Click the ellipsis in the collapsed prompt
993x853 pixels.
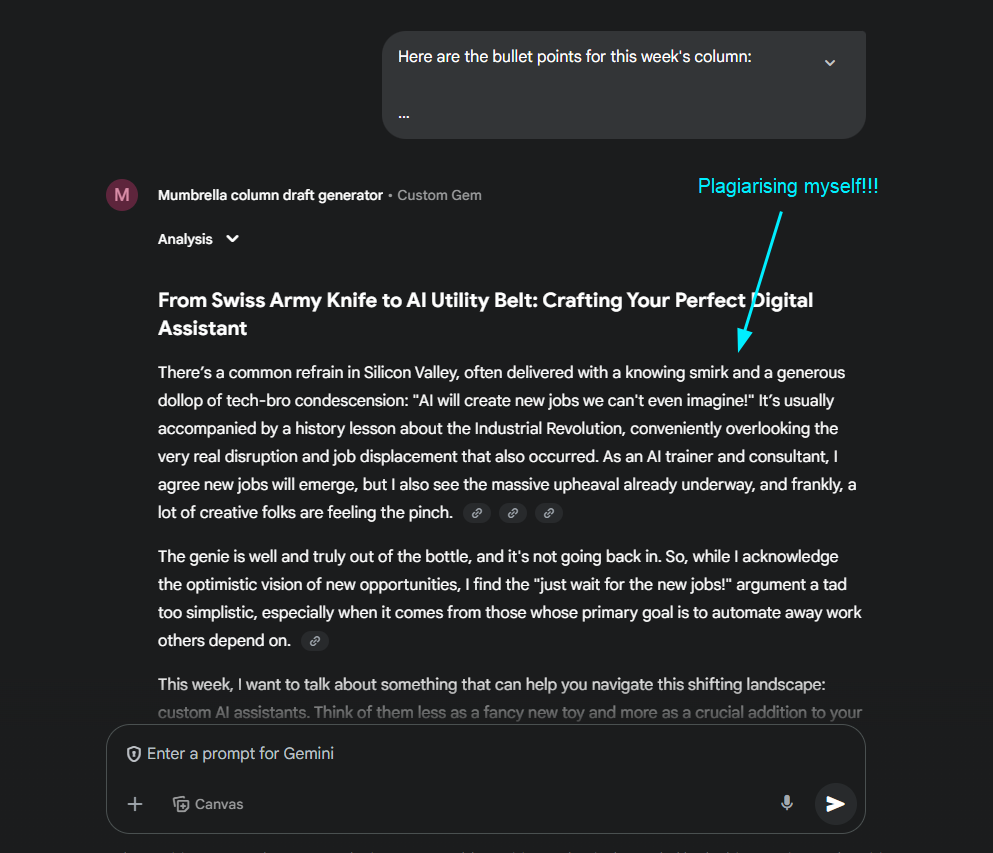(x=404, y=116)
